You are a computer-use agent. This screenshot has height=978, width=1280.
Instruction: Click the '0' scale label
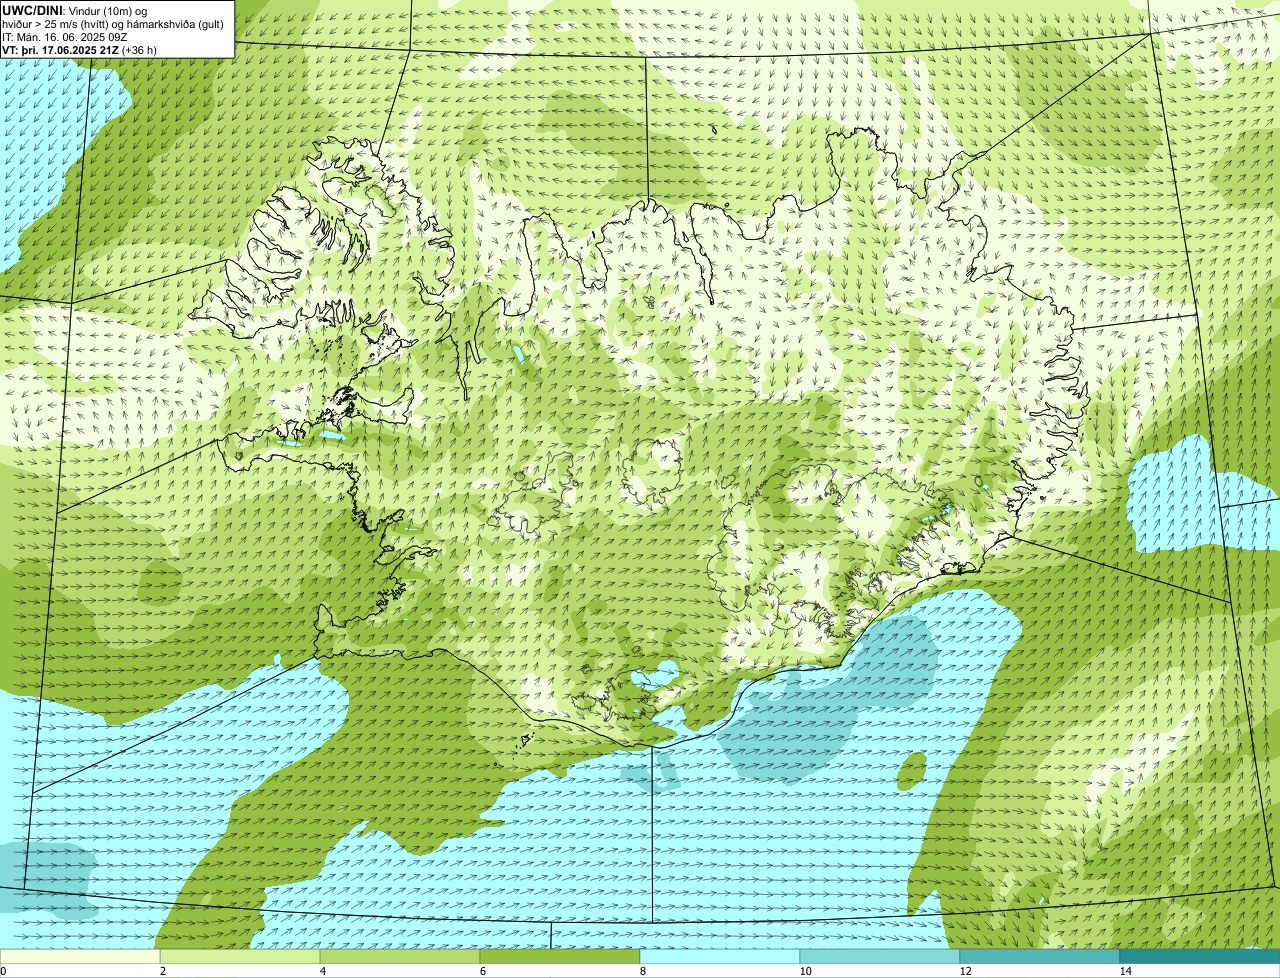[x=3, y=971]
